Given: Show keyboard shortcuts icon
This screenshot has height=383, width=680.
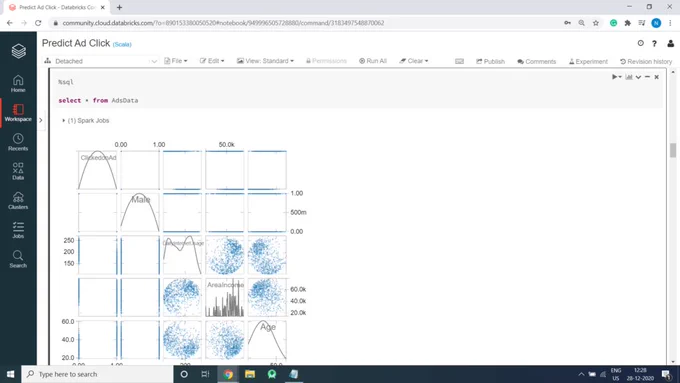Looking at the screenshot, I should tap(459, 61).
